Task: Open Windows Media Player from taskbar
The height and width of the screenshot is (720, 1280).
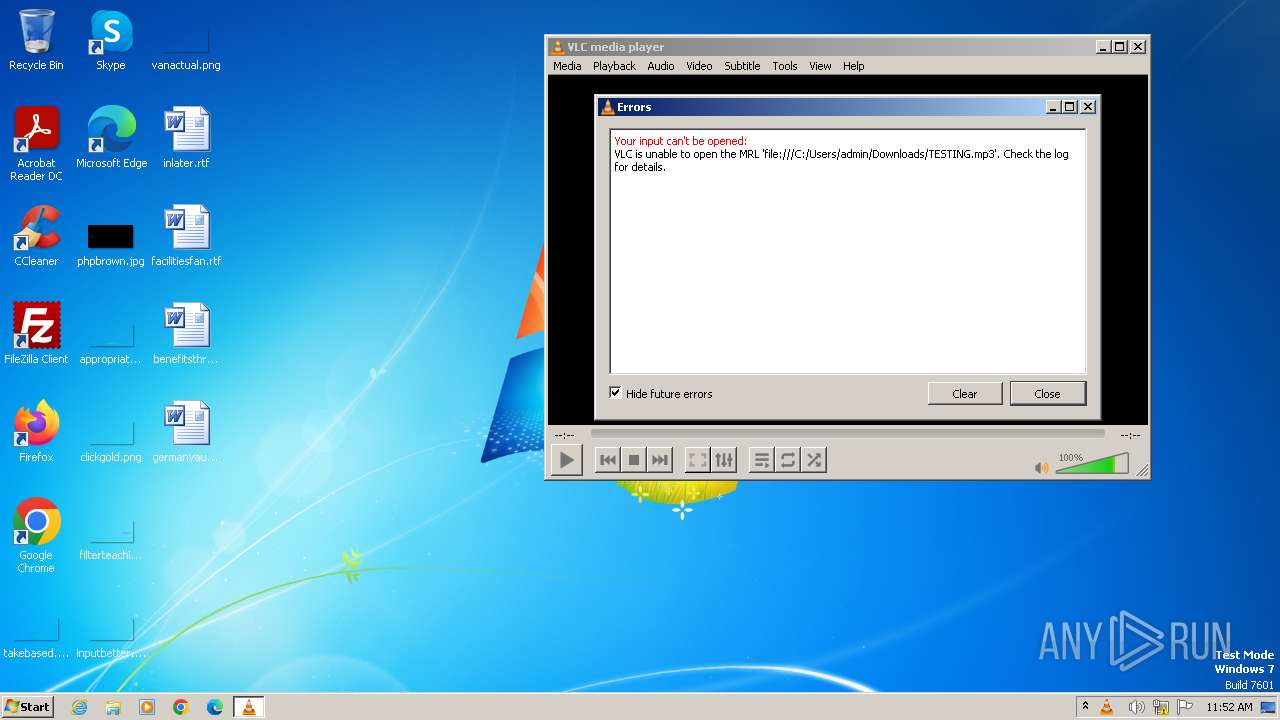Action: point(147,707)
